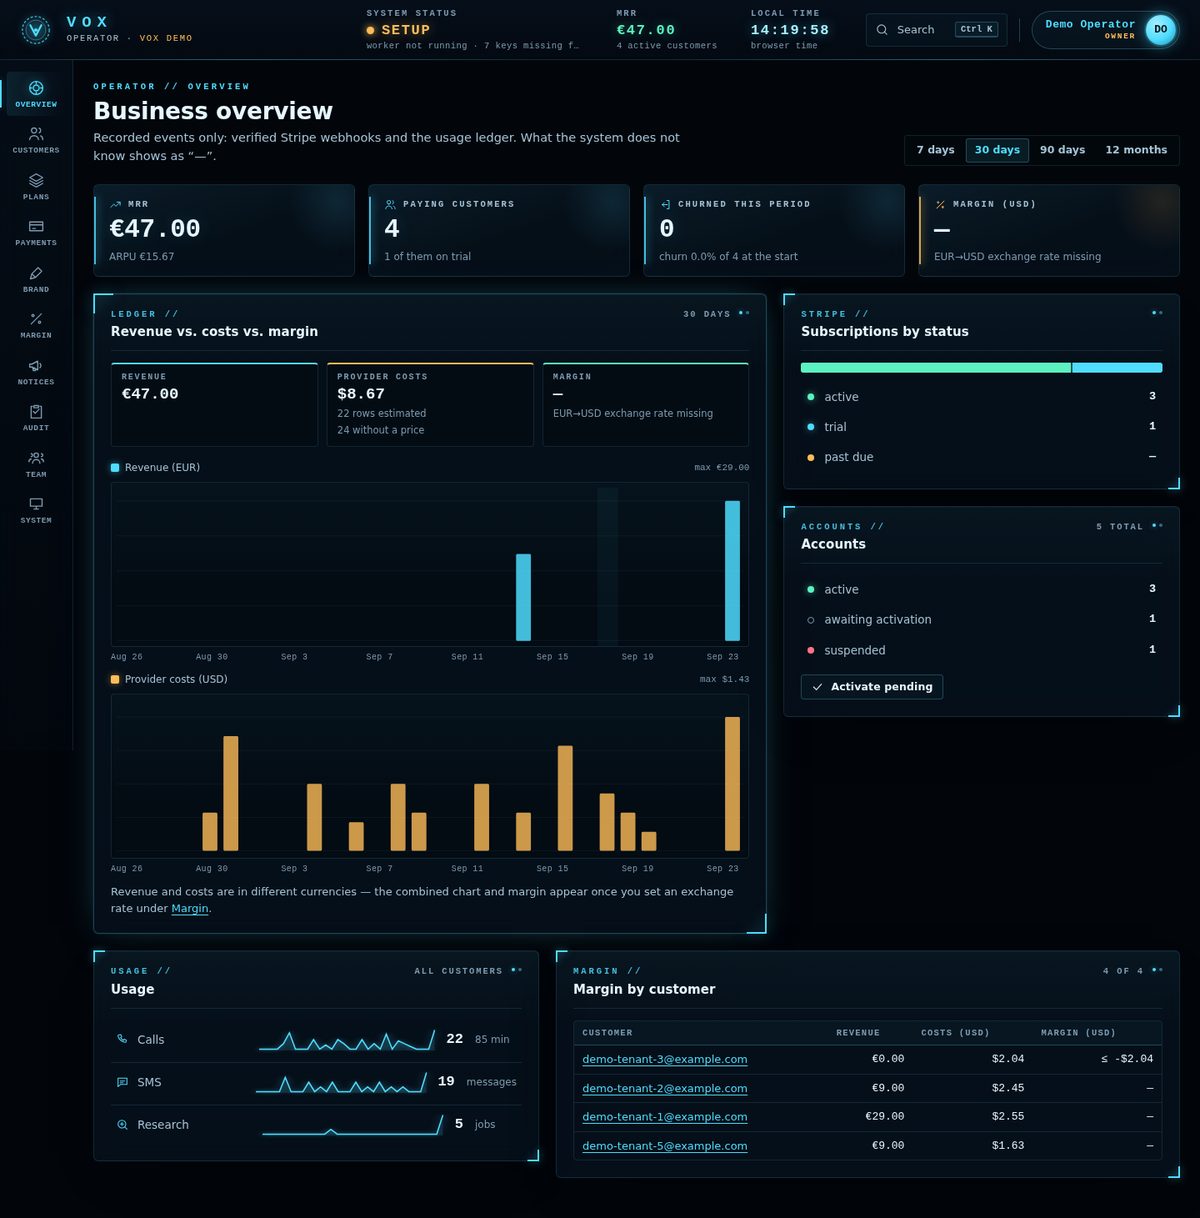The height and width of the screenshot is (1218, 1200).
Task: Click the 14:19:58 local time readout
Action: coord(789,30)
